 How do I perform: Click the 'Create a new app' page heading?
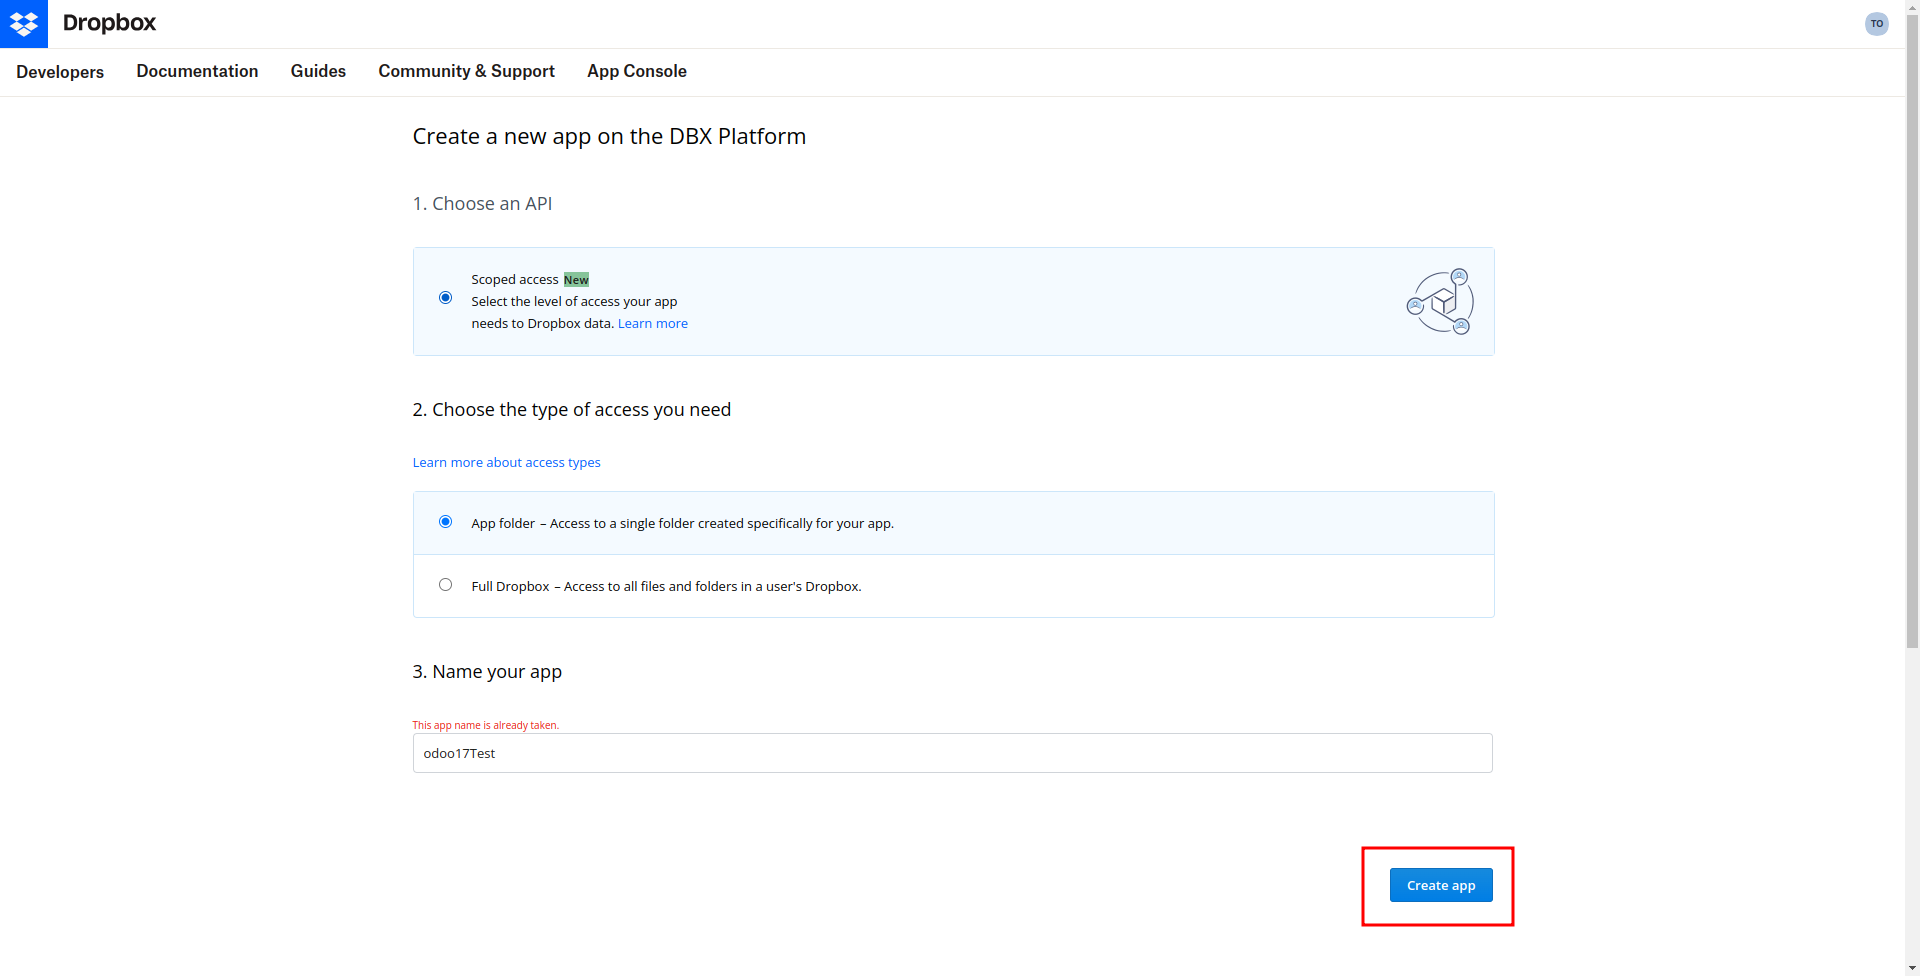click(x=608, y=137)
